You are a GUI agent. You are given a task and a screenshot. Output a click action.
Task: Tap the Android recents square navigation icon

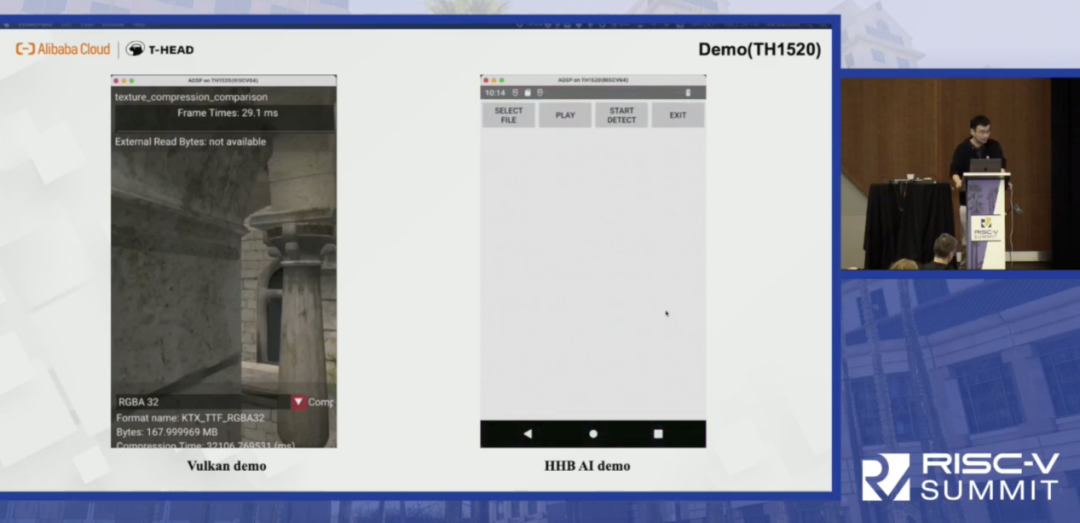point(658,433)
